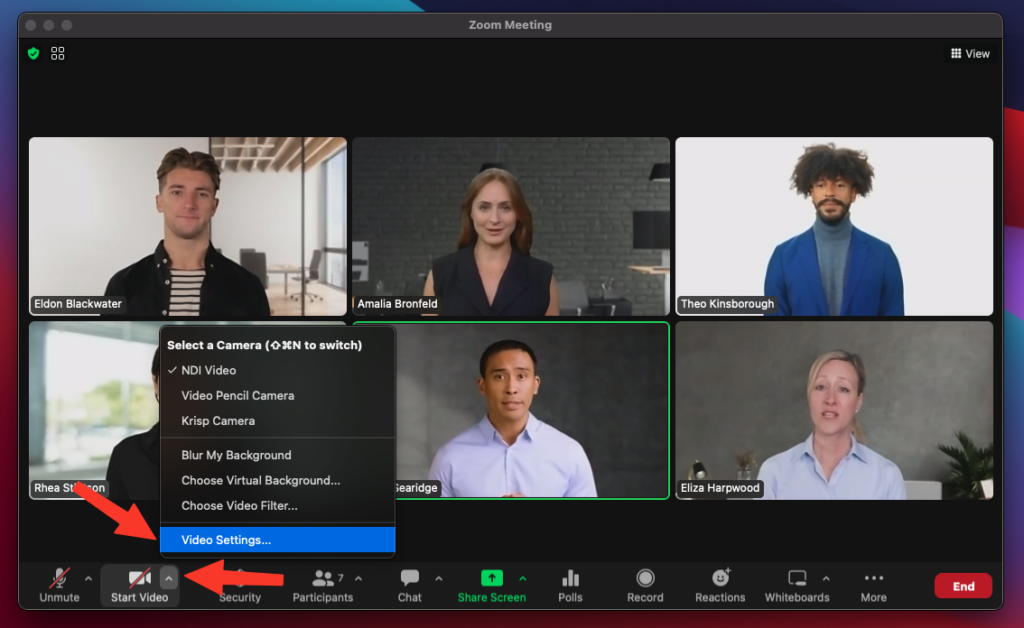Select Krisp Camera
Screen dimensions: 1024x628
pos(278,421)
